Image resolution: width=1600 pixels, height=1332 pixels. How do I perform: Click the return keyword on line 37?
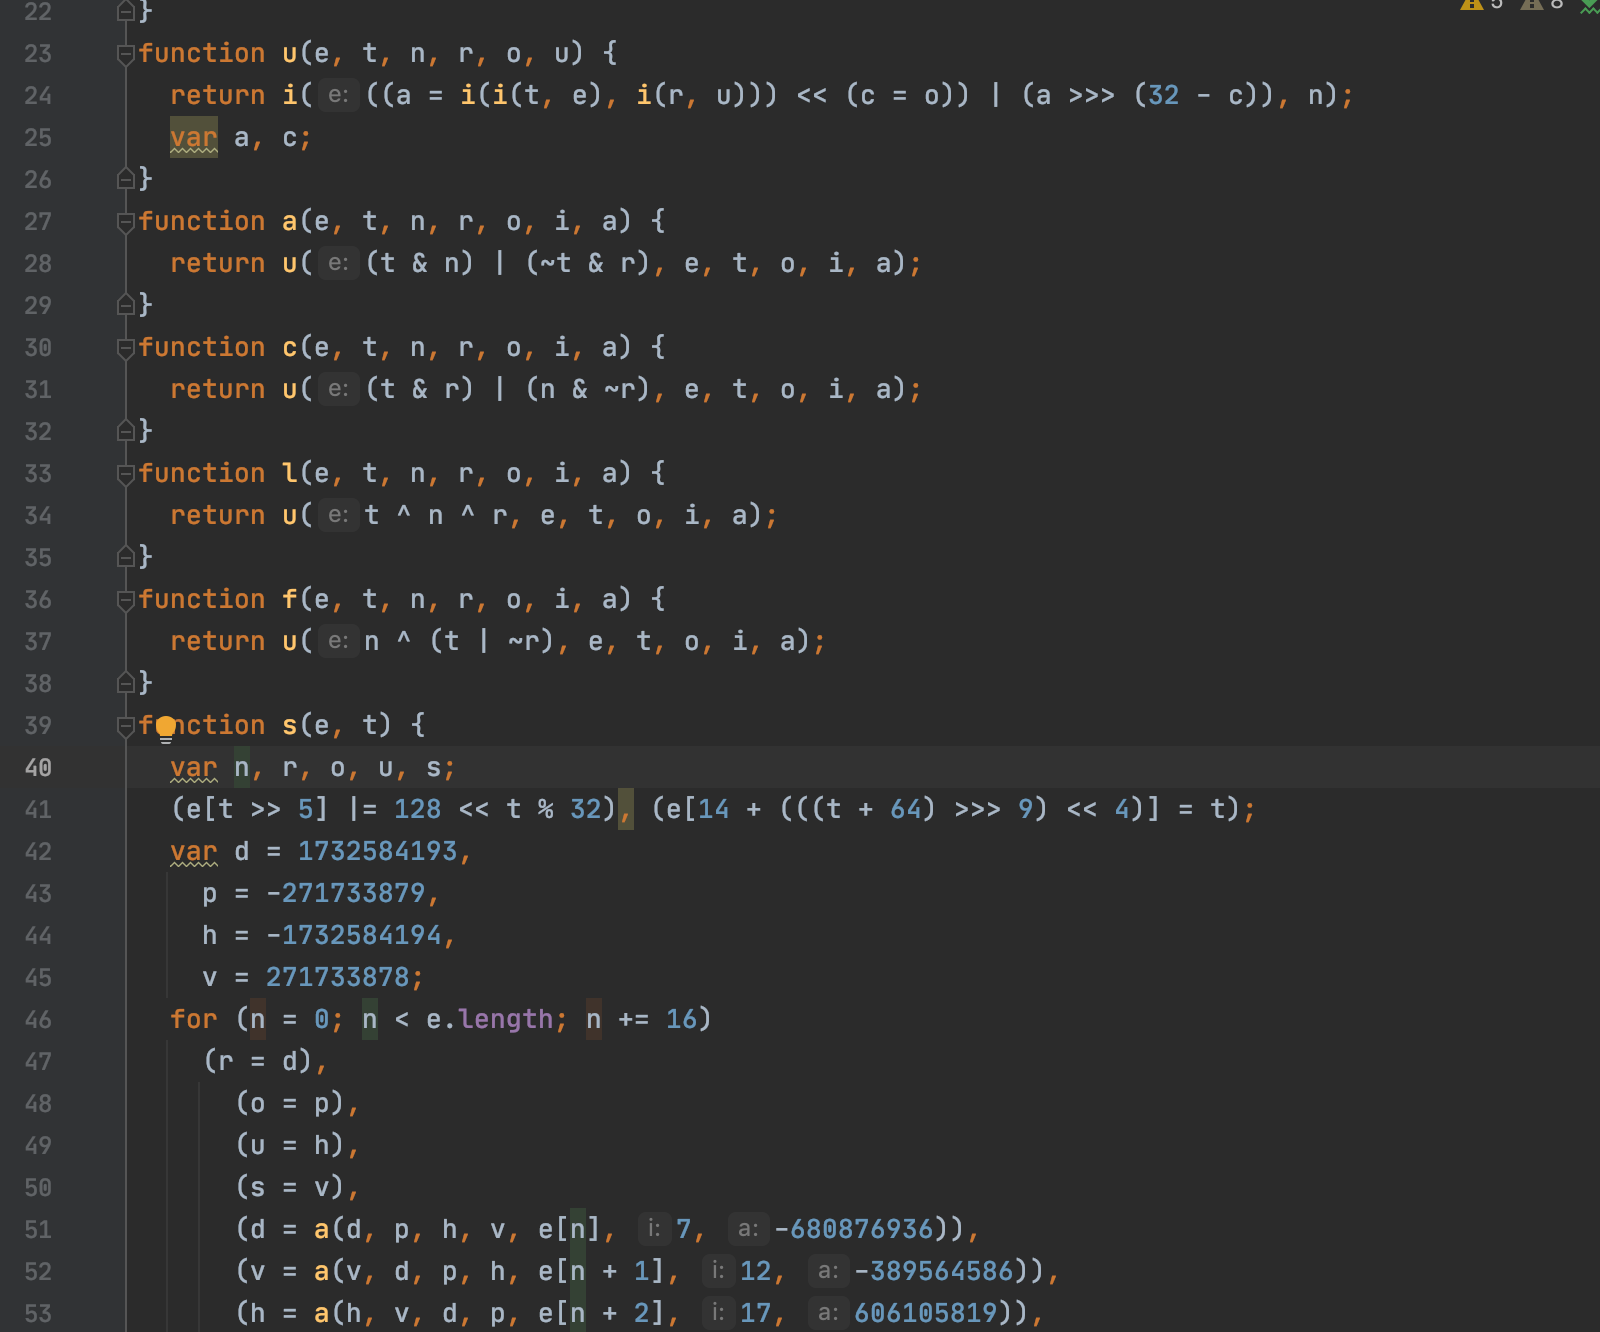click(218, 641)
